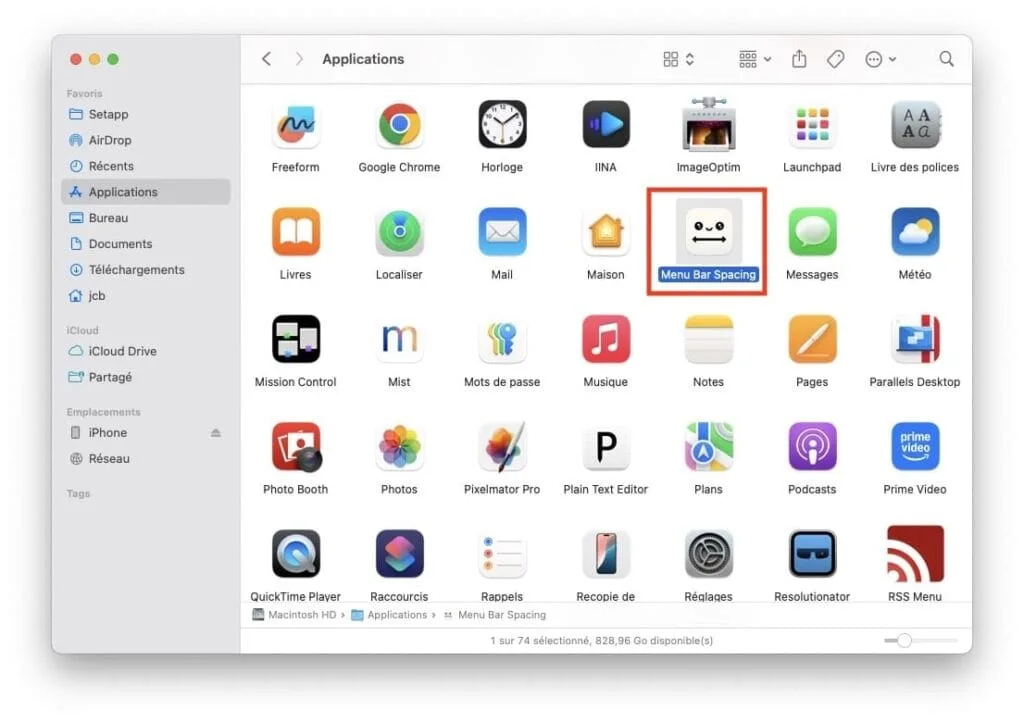
Task: Launch the Resolutionator app
Action: (x=811, y=555)
